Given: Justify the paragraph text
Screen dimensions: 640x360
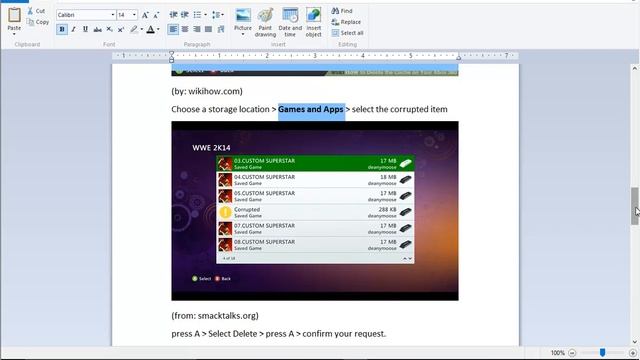Looking at the screenshot, I should tap(209, 29).
